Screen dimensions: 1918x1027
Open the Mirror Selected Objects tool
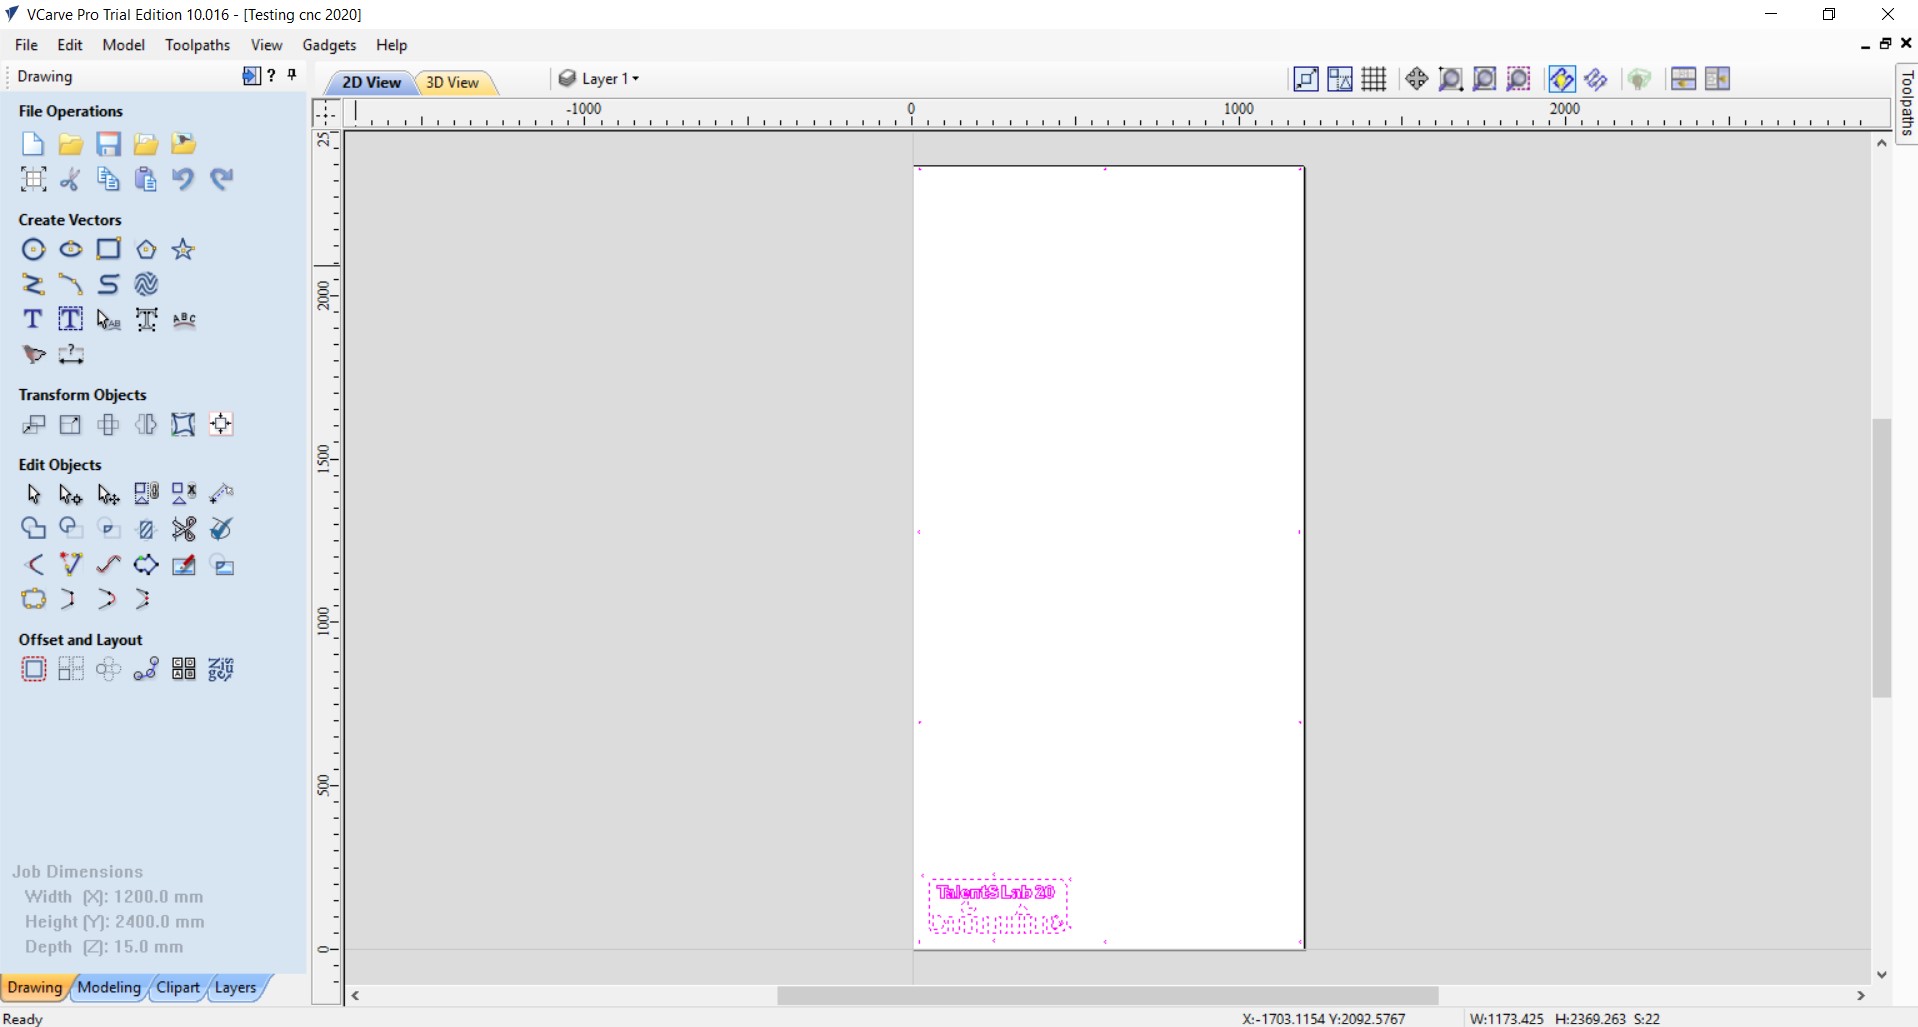point(146,424)
